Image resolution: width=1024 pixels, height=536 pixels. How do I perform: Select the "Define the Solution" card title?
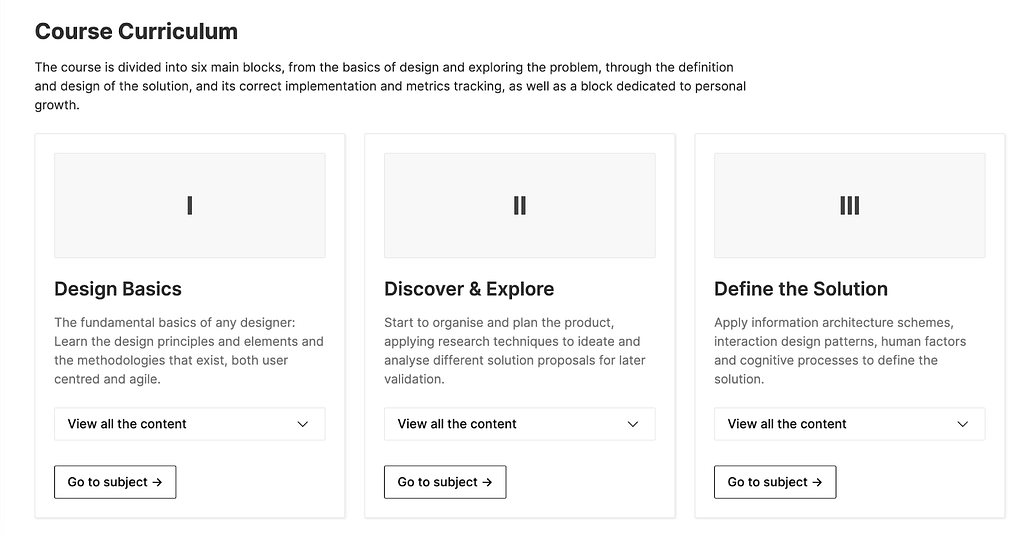pos(801,289)
